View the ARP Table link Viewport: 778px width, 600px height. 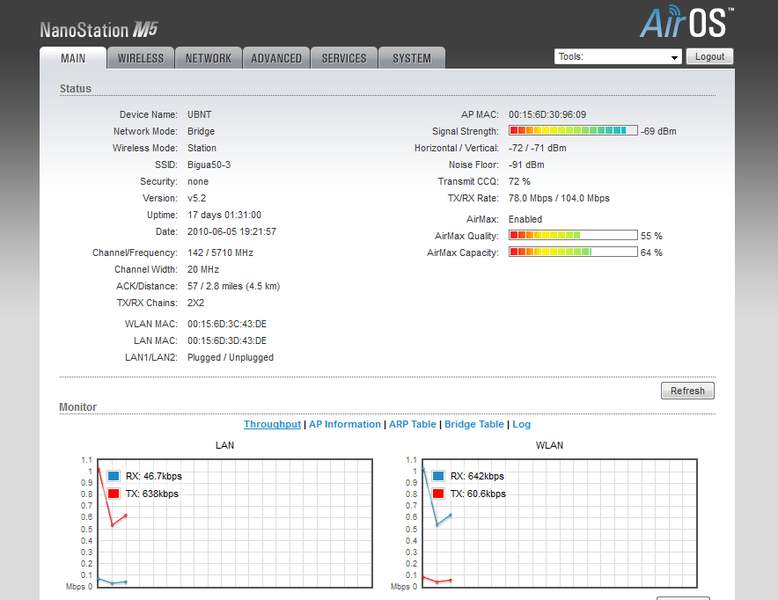coord(412,424)
